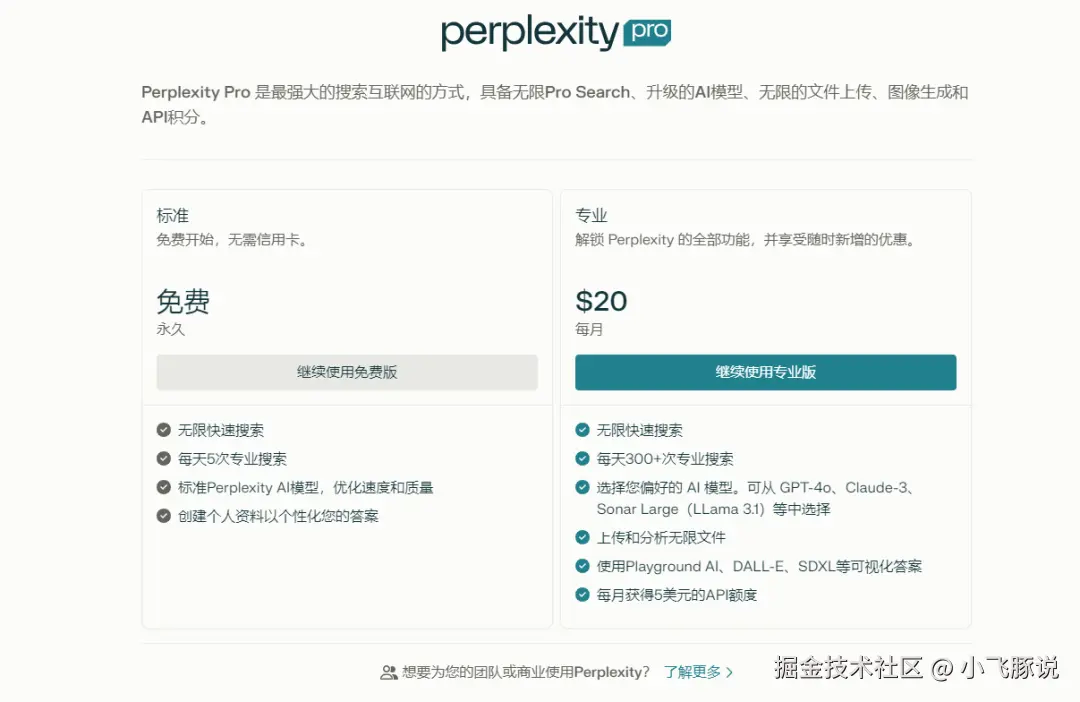The image size is (1080, 702).
Task: Click the 免费 price text
Action: (x=183, y=301)
